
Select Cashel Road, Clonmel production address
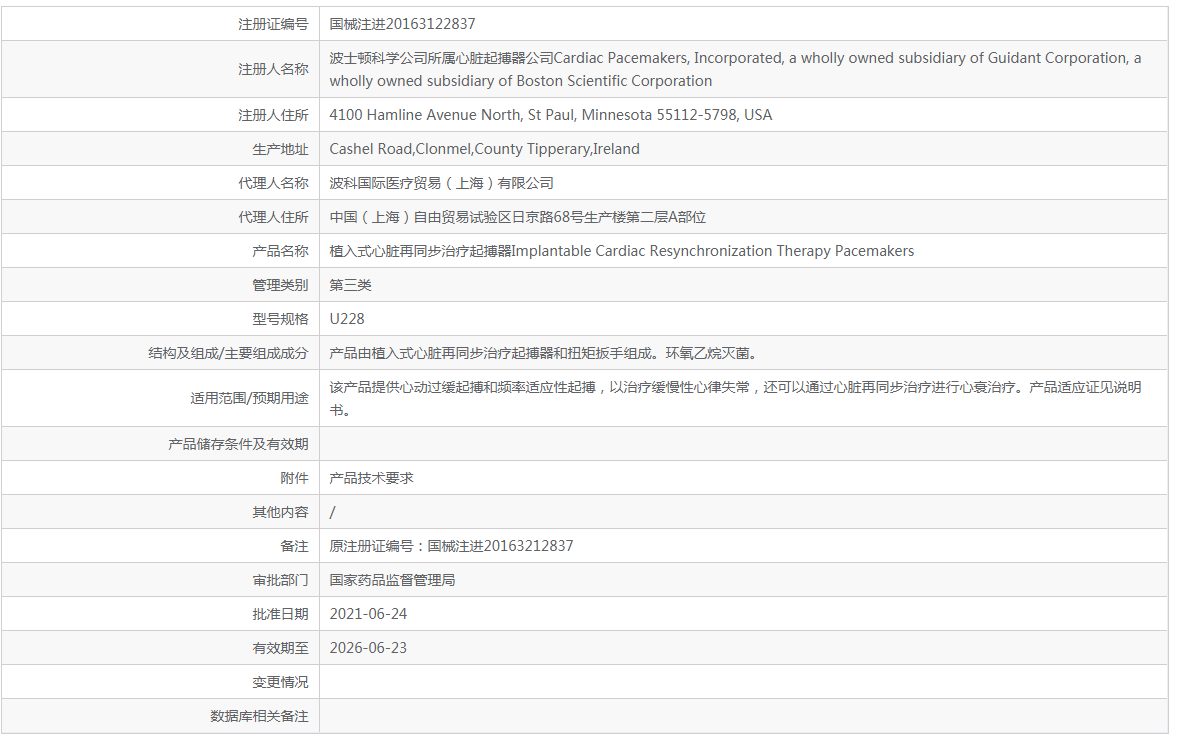(x=485, y=149)
